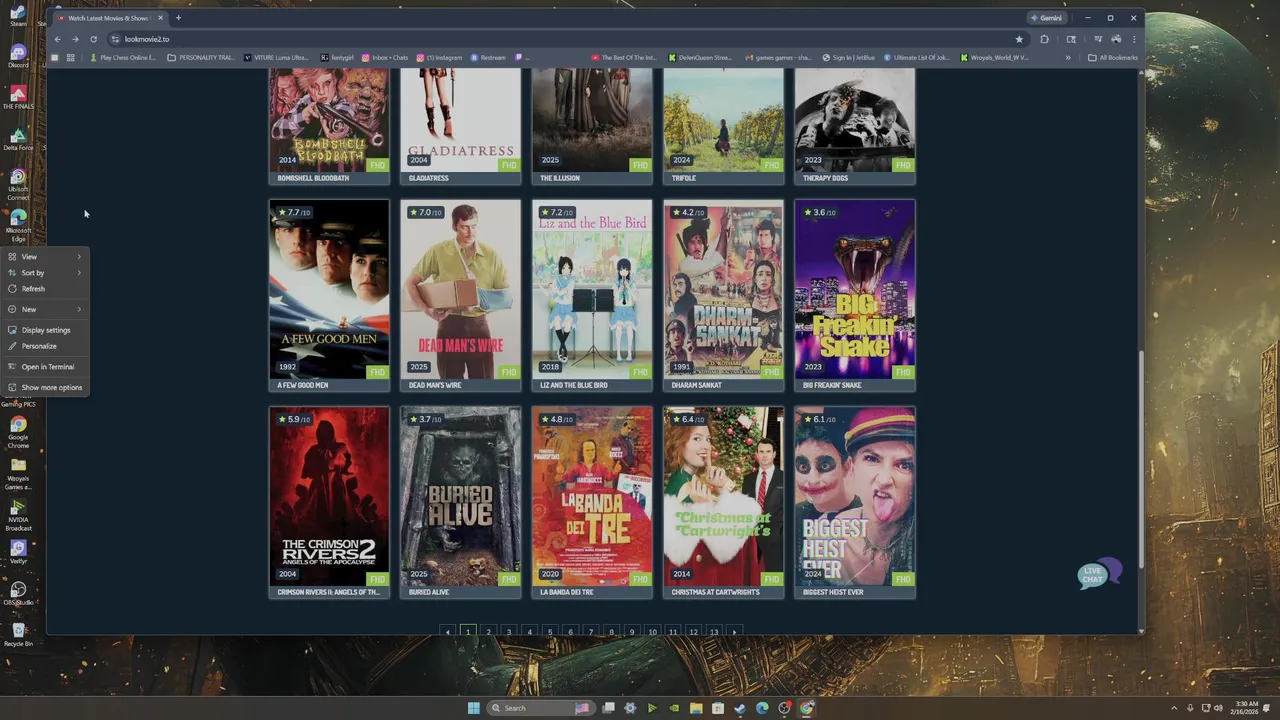Image resolution: width=1280 pixels, height=720 pixels.
Task: Click Show more options
Action: [45, 388]
